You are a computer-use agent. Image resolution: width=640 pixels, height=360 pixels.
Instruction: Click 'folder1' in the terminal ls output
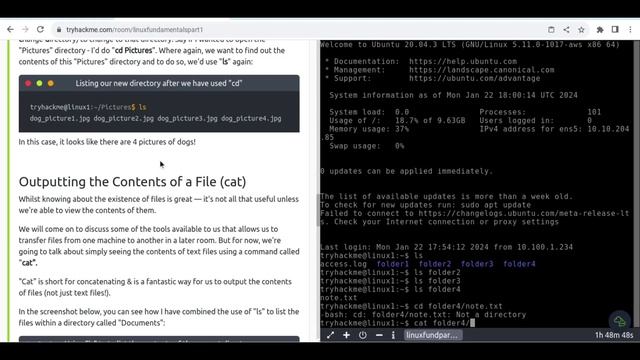(393, 264)
